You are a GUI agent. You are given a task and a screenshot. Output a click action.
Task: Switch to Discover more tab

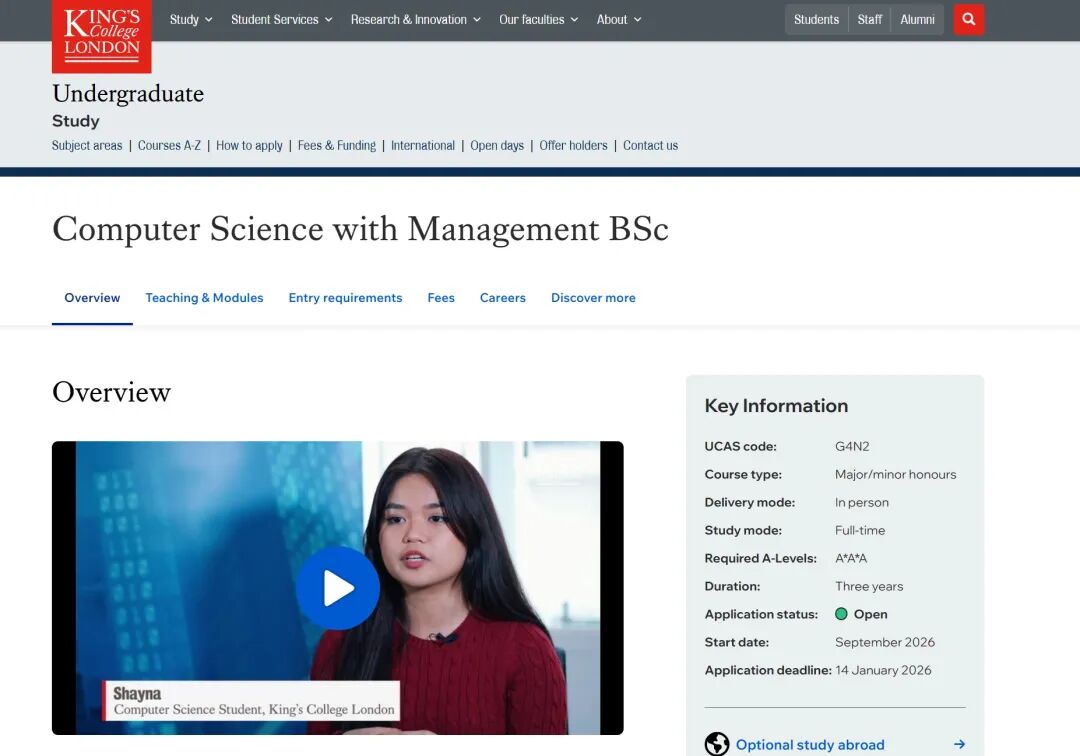pyautogui.click(x=593, y=298)
